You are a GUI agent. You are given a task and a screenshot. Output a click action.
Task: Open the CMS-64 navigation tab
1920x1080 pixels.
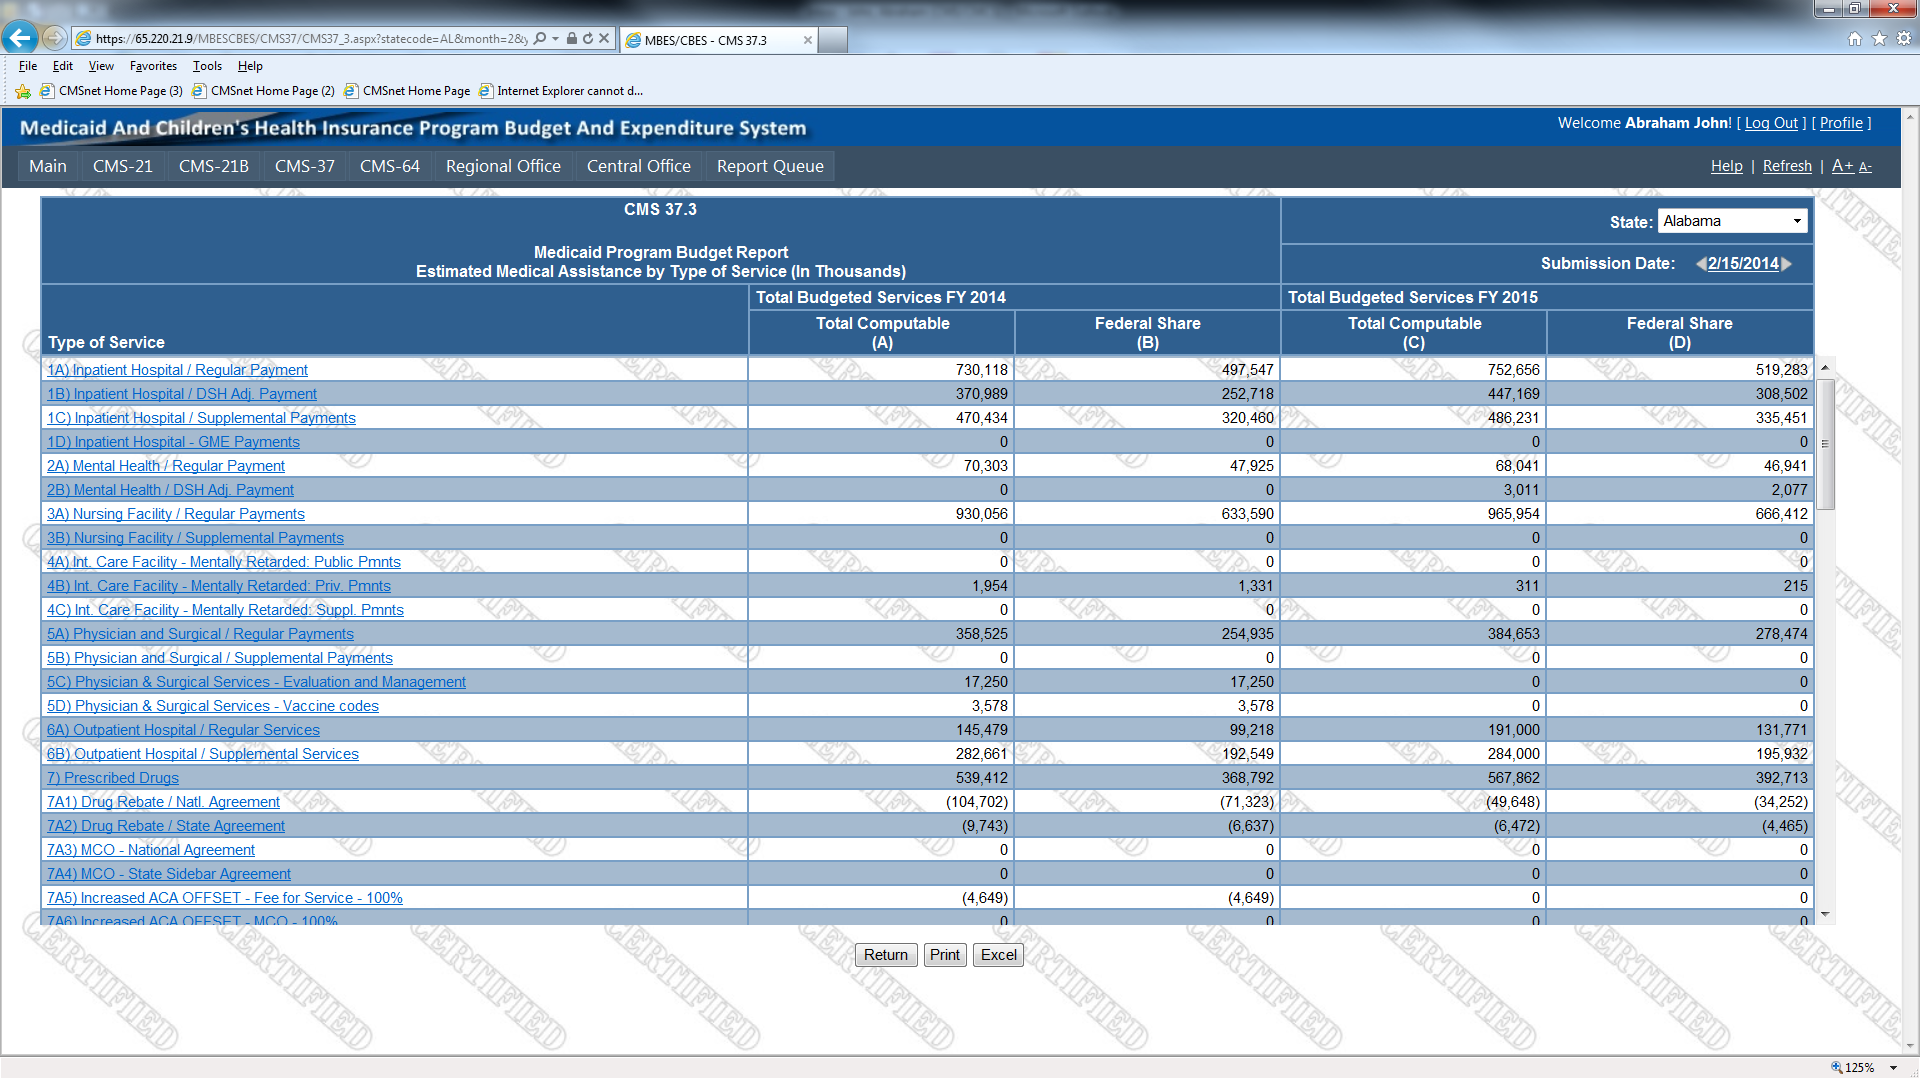click(x=389, y=166)
